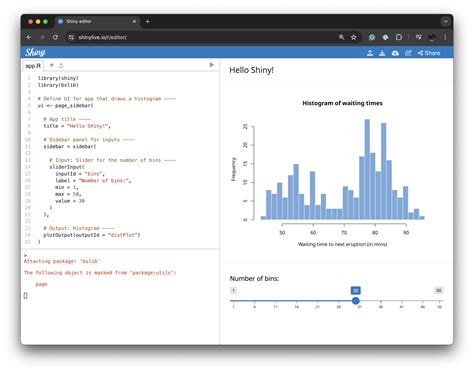Click the zoom magnifier icon in address bar
Screen dimensions: 474x372
342,37
